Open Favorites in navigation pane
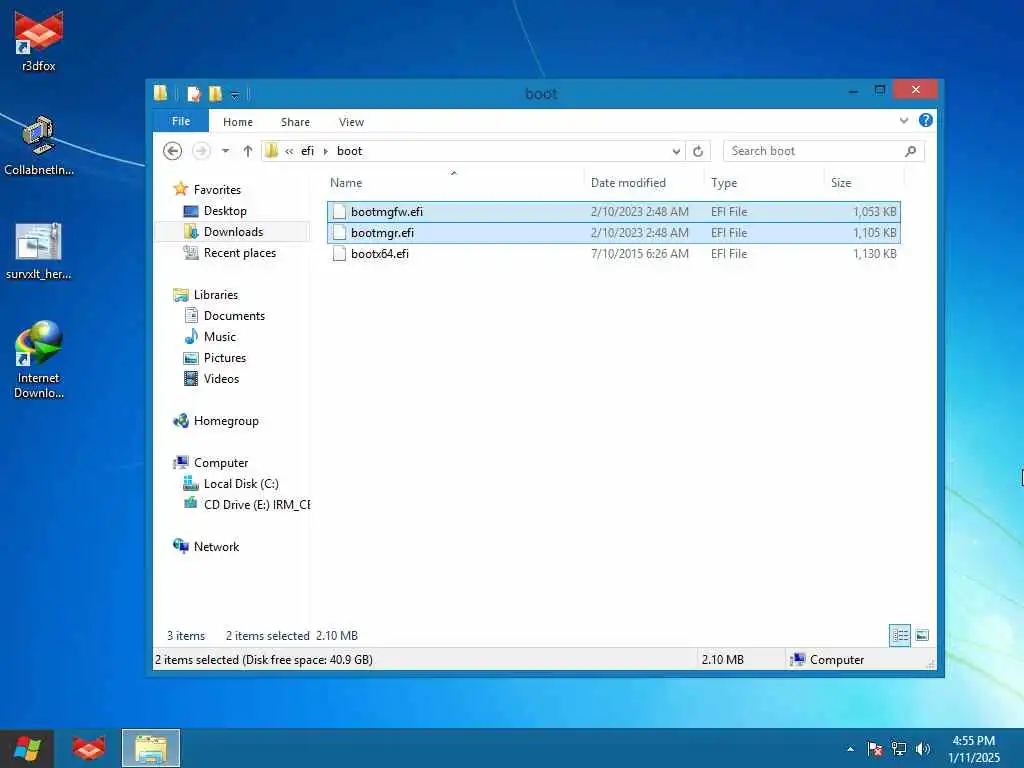The width and height of the screenshot is (1024, 768). [217, 189]
